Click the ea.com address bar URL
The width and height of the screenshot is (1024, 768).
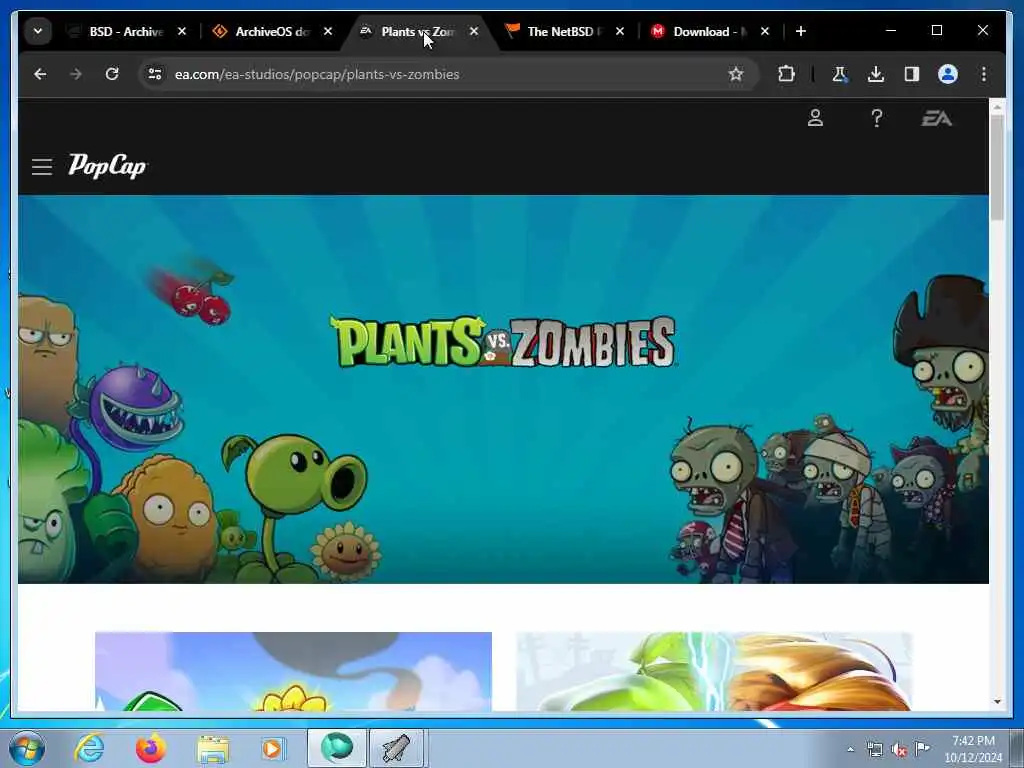point(317,74)
